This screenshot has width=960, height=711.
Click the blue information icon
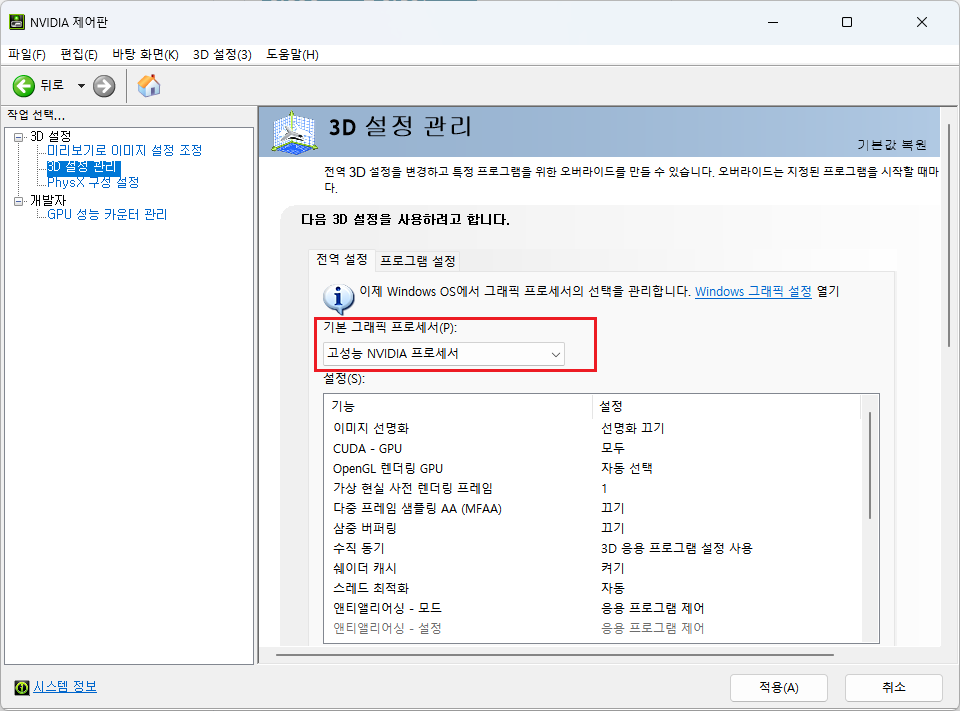pyautogui.click(x=338, y=298)
